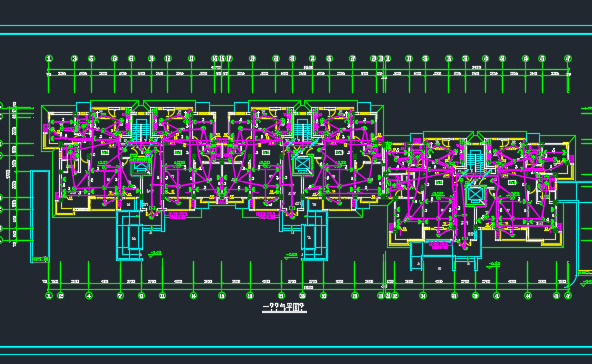Select axis bubble 14 in bottom grid row

193,296
